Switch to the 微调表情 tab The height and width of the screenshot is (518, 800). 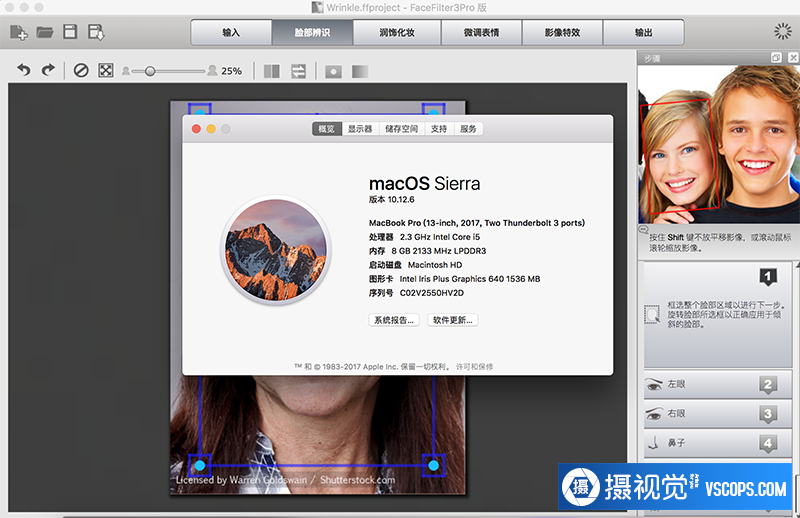(481, 33)
